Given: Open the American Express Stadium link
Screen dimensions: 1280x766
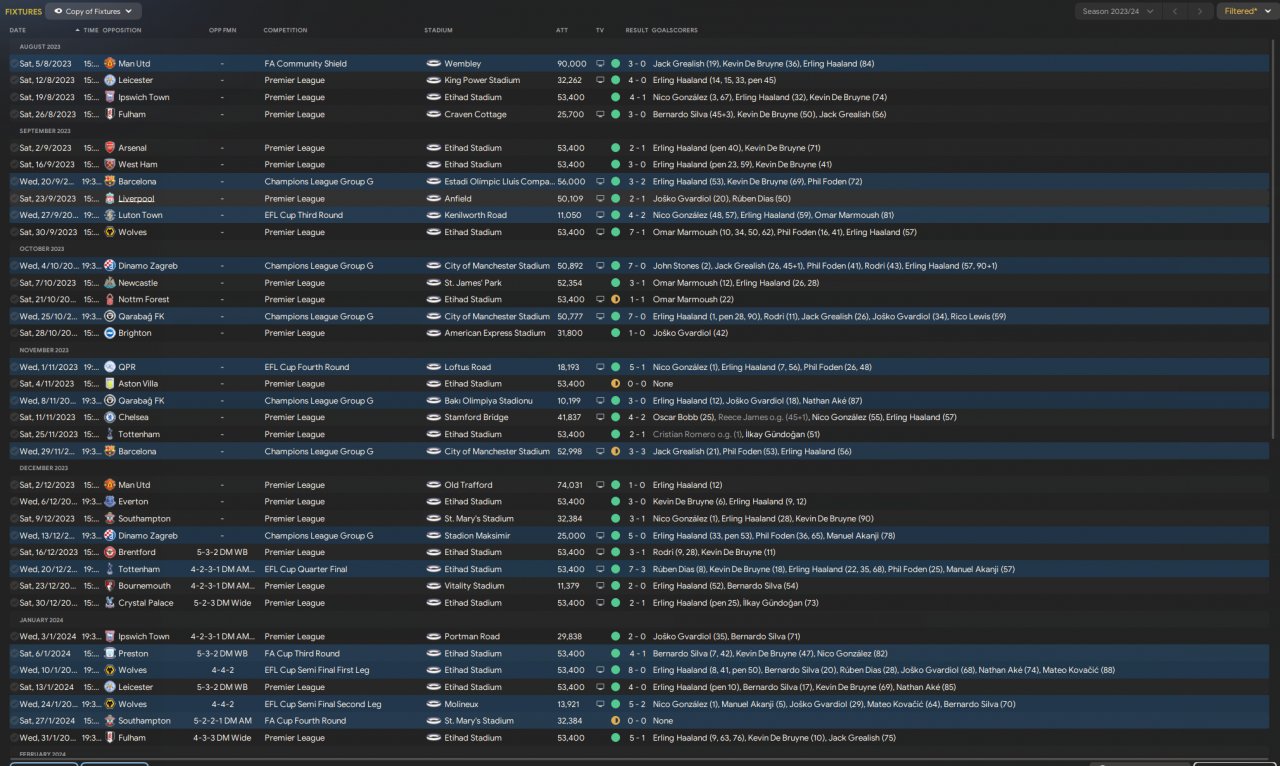Looking at the screenshot, I should 495,333.
